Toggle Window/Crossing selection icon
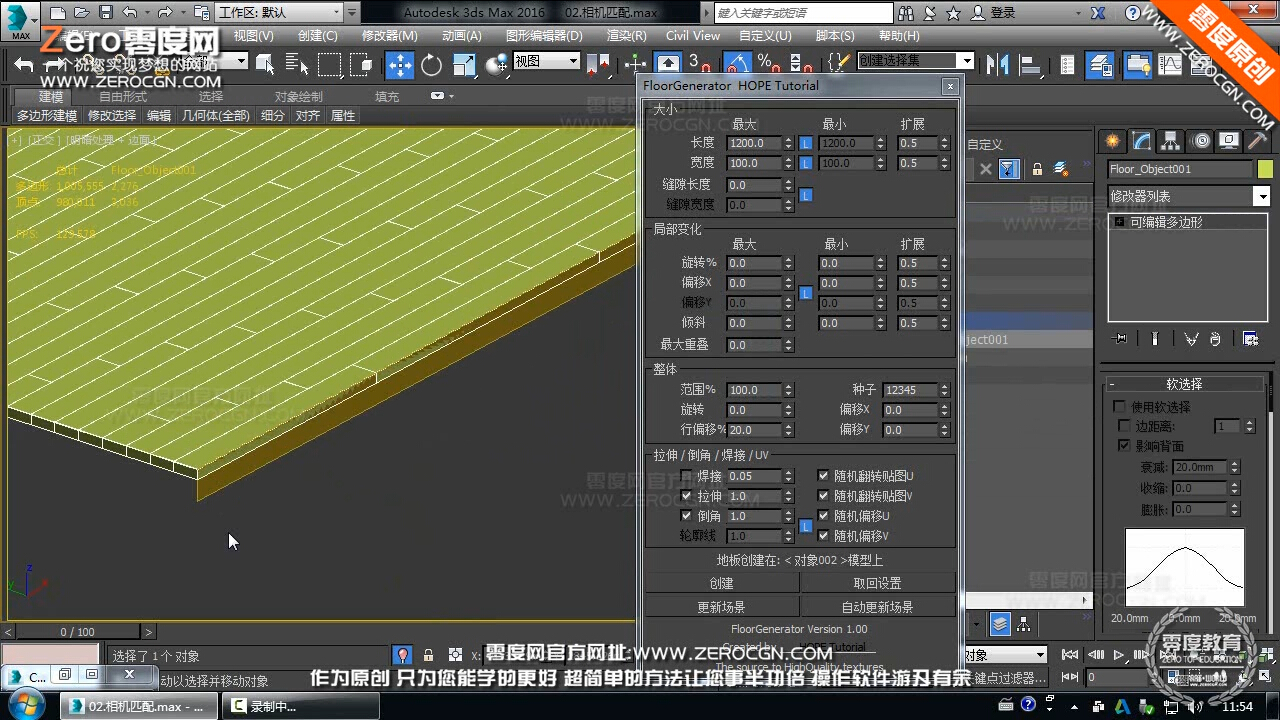The width and height of the screenshot is (1280, 720). pos(361,64)
